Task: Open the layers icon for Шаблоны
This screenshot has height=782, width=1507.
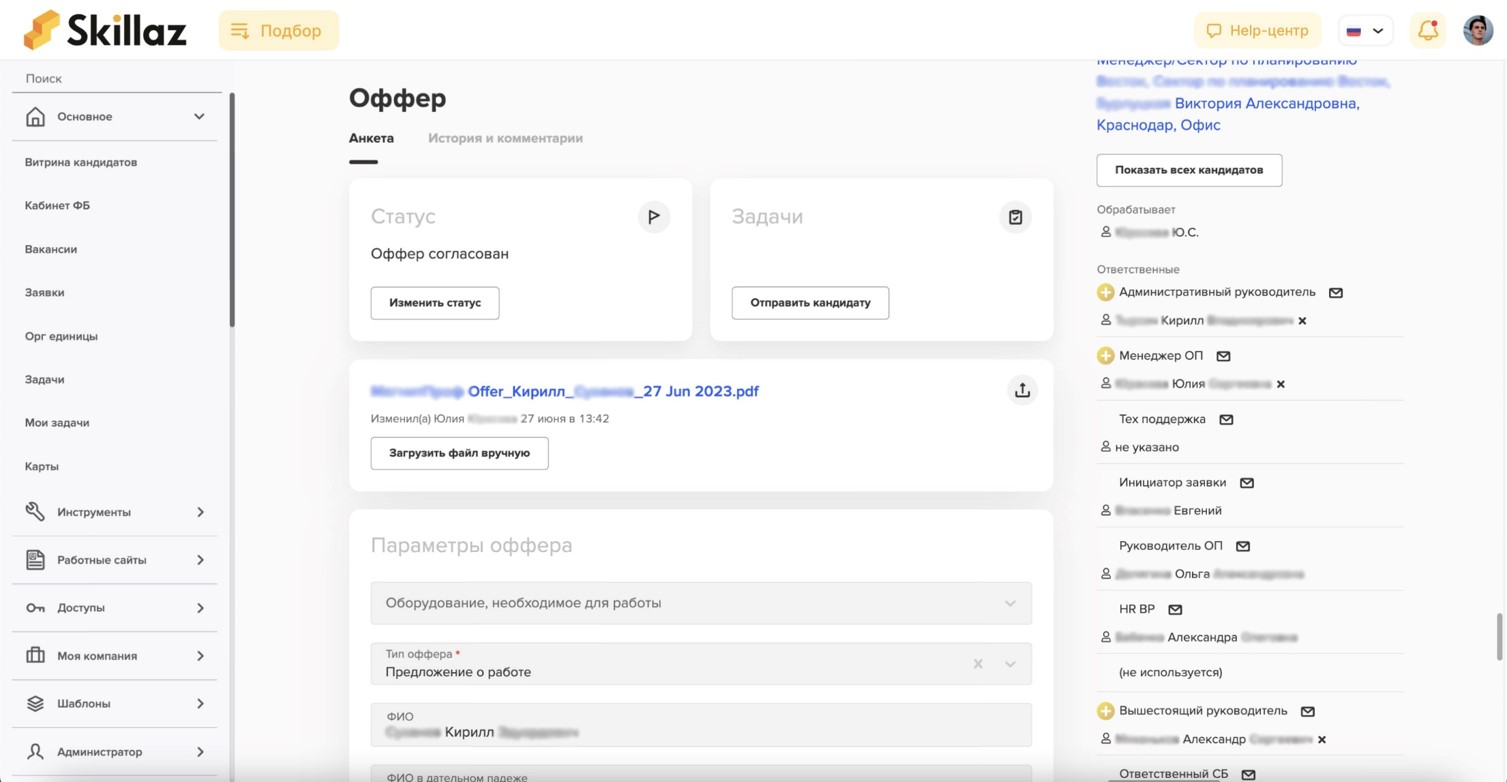Action: (x=36, y=703)
